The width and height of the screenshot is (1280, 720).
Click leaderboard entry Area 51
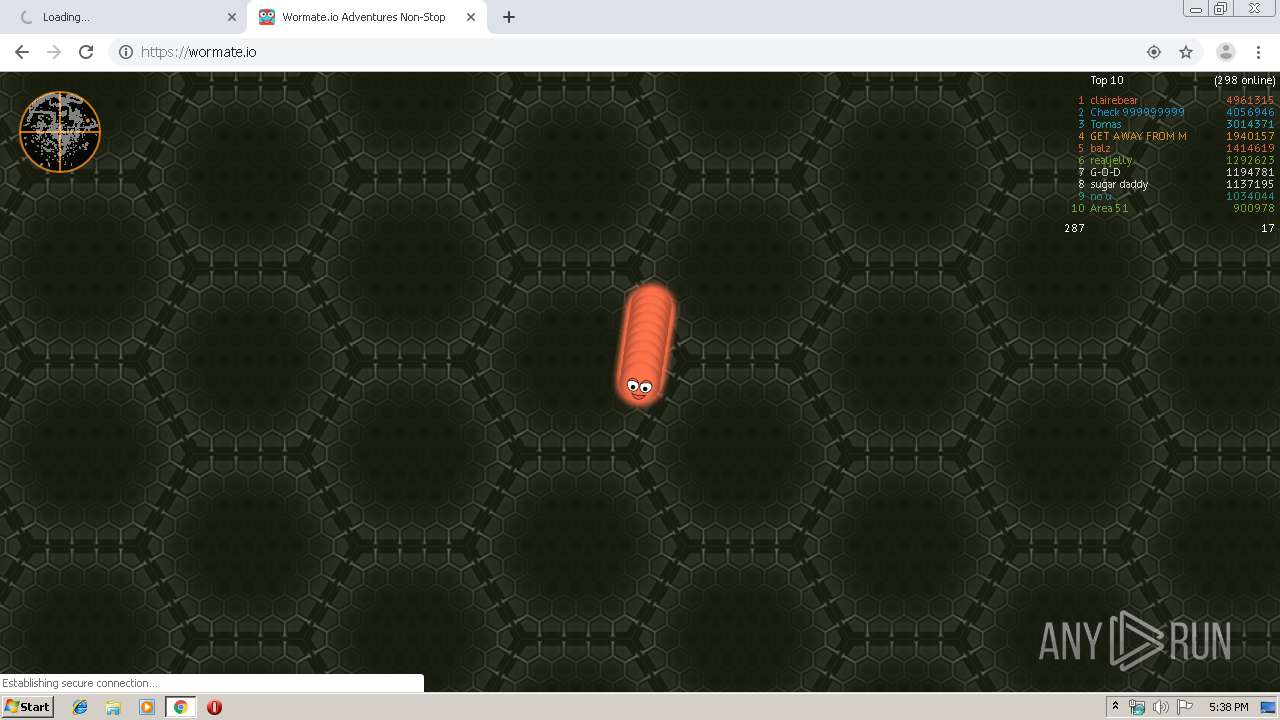tap(1109, 208)
